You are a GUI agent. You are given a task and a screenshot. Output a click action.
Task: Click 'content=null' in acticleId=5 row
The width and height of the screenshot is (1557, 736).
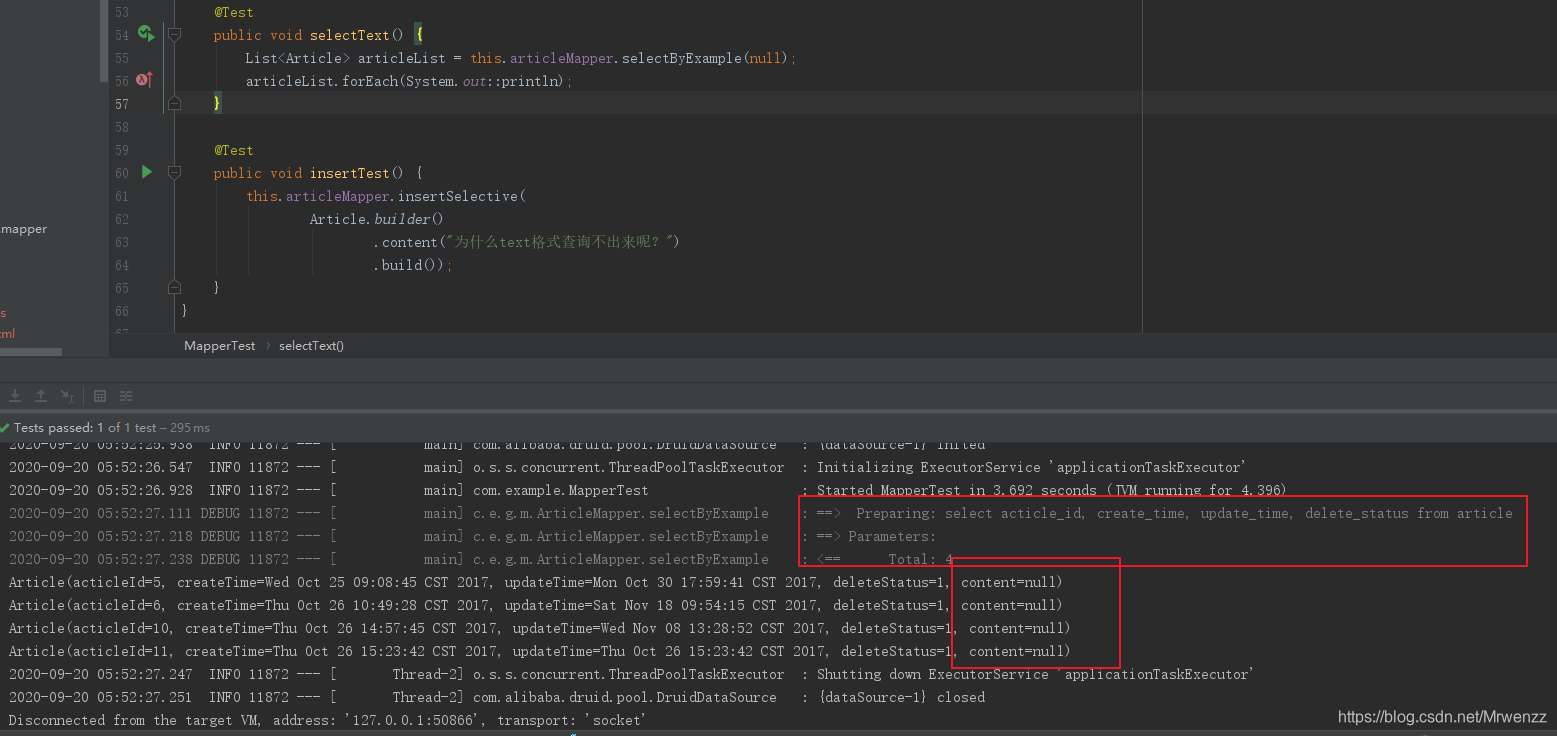pyautogui.click(x=1008, y=582)
